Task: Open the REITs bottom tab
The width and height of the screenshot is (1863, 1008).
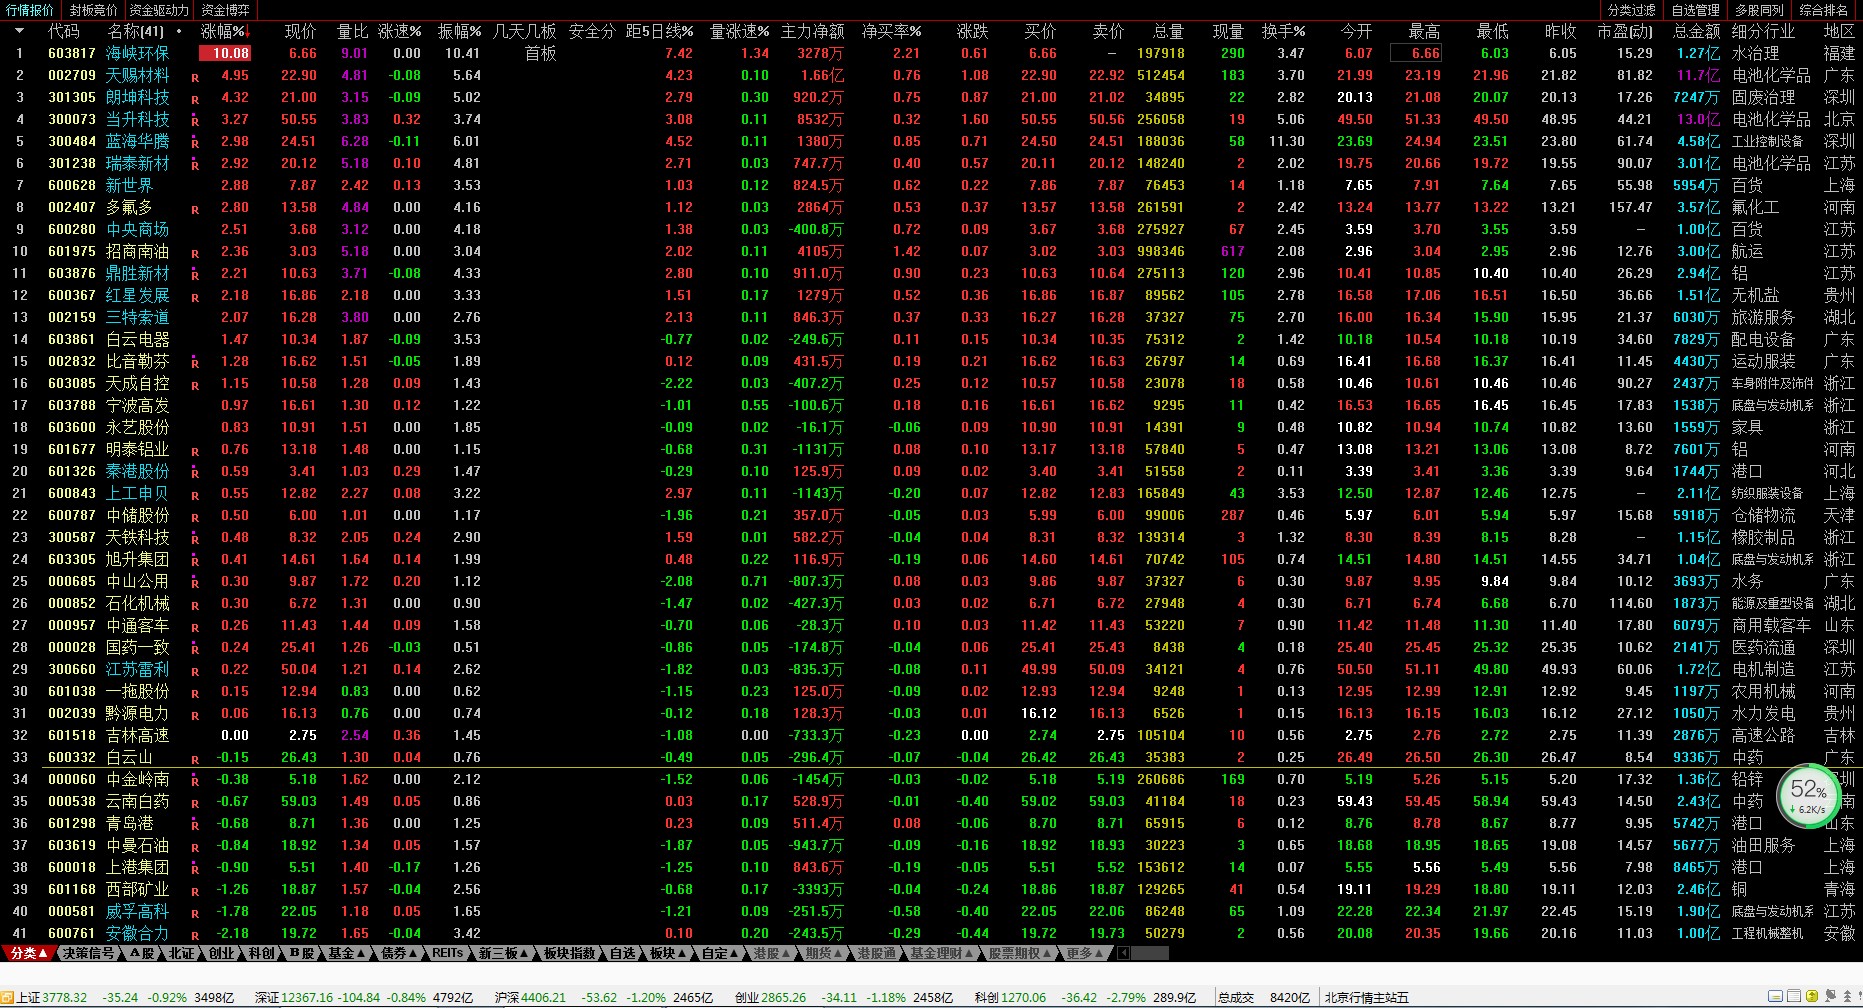Action: point(447,953)
